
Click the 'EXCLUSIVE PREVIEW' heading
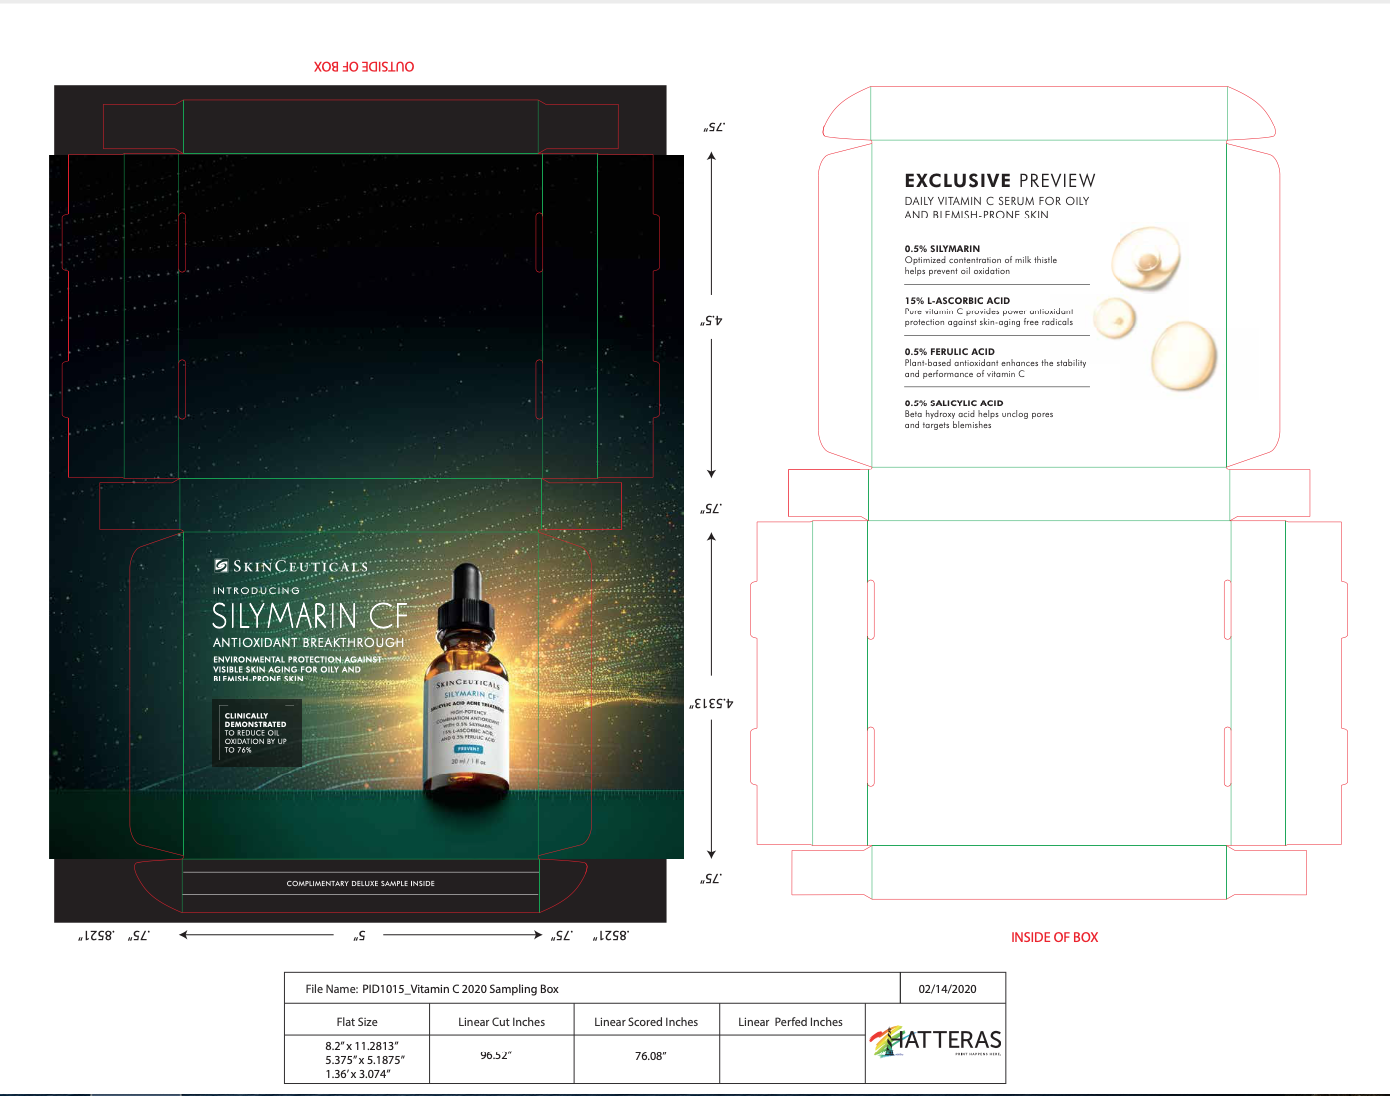[x=1000, y=180]
